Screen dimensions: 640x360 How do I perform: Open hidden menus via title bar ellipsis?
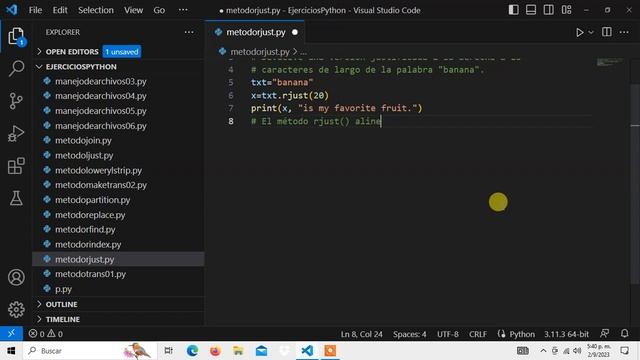tap(183, 10)
